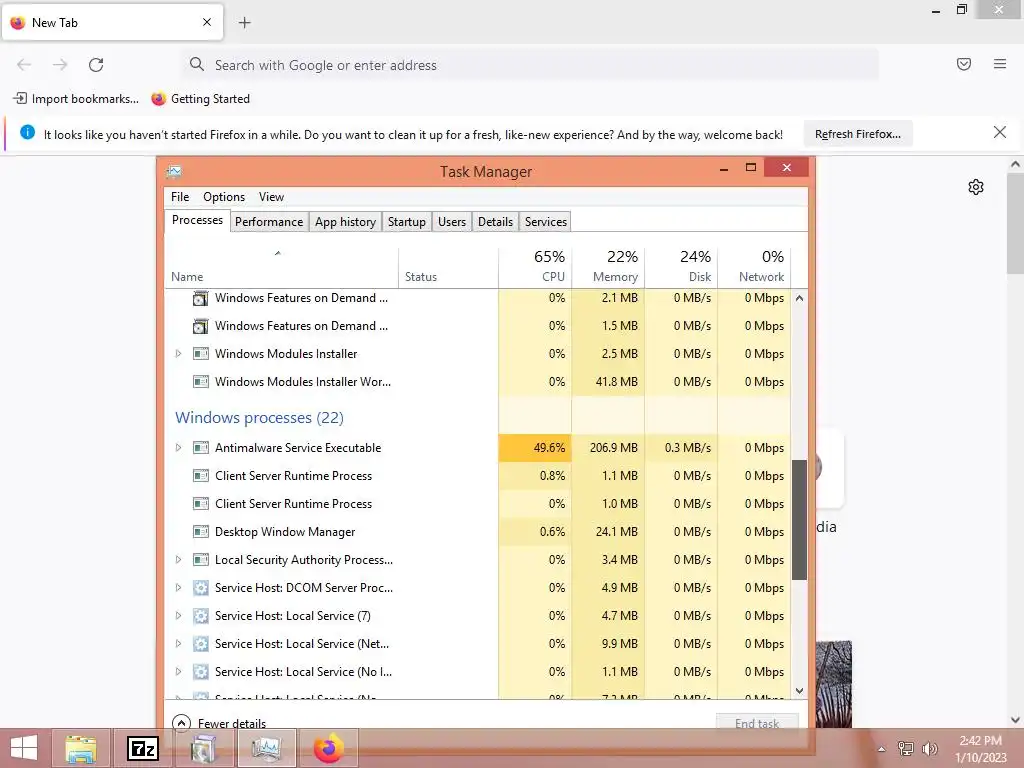
Task: Open the Task Manager View menu
Action: 271,197
